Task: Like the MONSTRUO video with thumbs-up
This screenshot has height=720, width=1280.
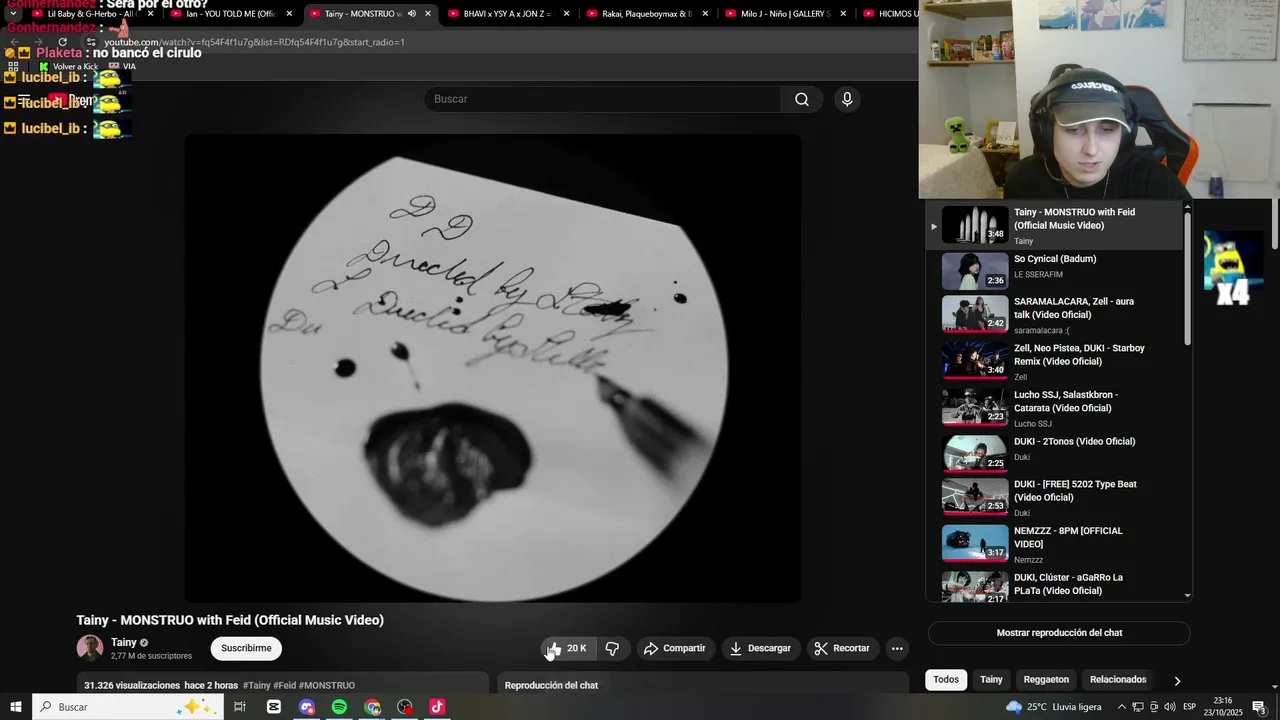Action: [x=567, y=648]
